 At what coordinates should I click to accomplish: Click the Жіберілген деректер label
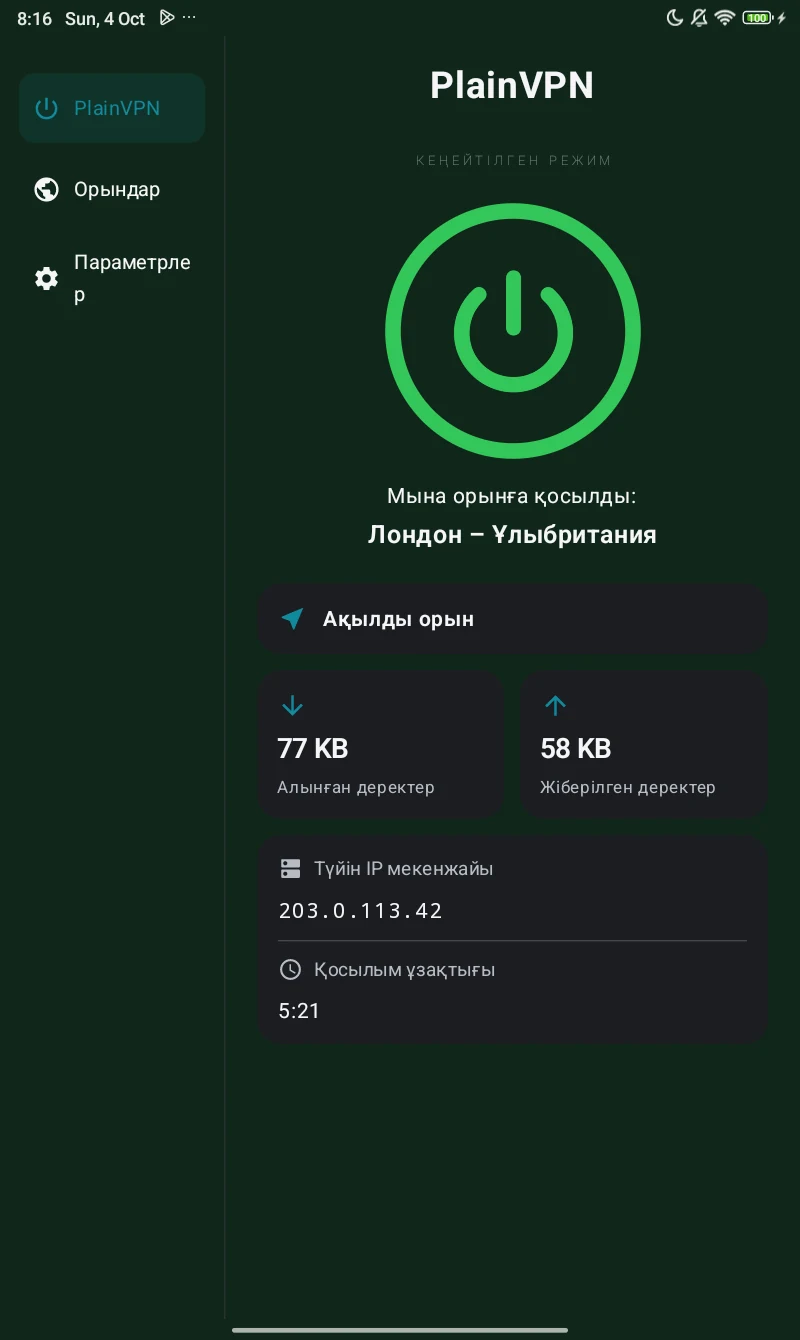tap(628, 787)
